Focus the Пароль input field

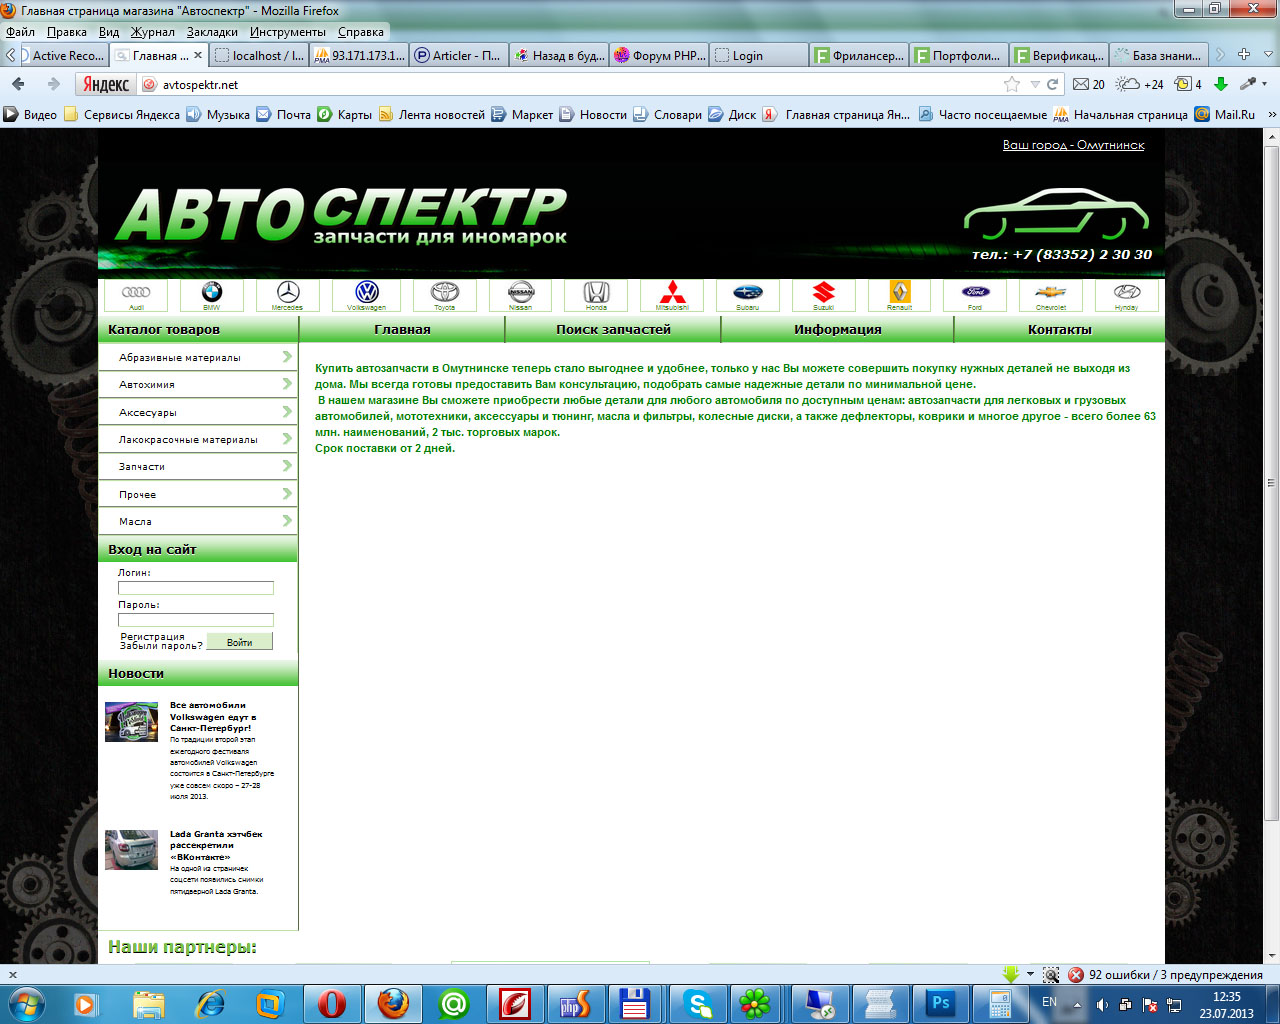click(196, 620)
